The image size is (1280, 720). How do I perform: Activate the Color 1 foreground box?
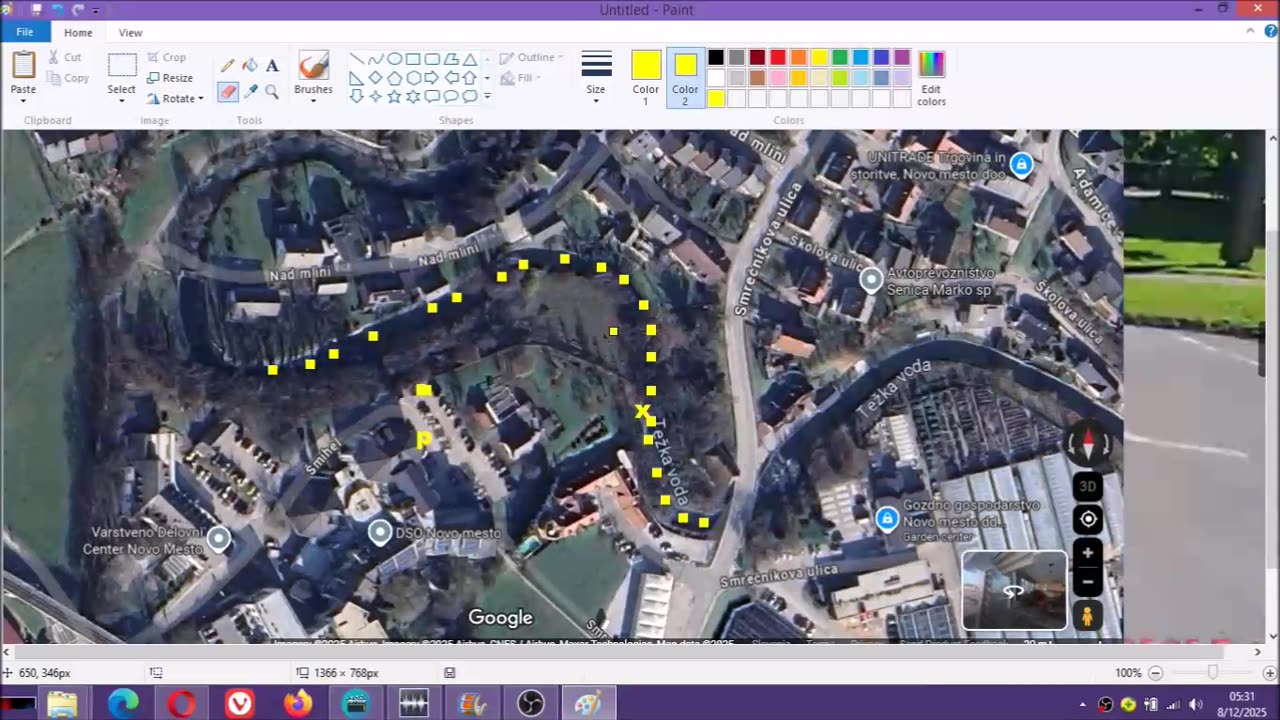coord(646,78)
